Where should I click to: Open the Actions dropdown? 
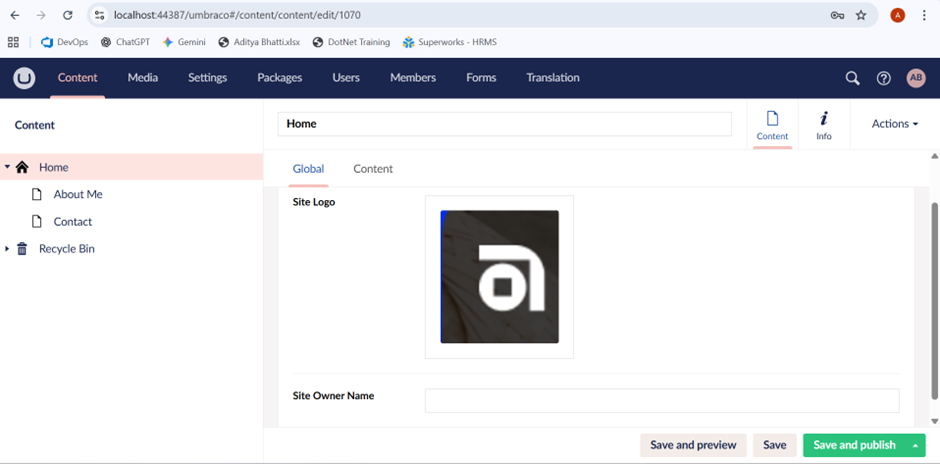(x=894, y=124)
